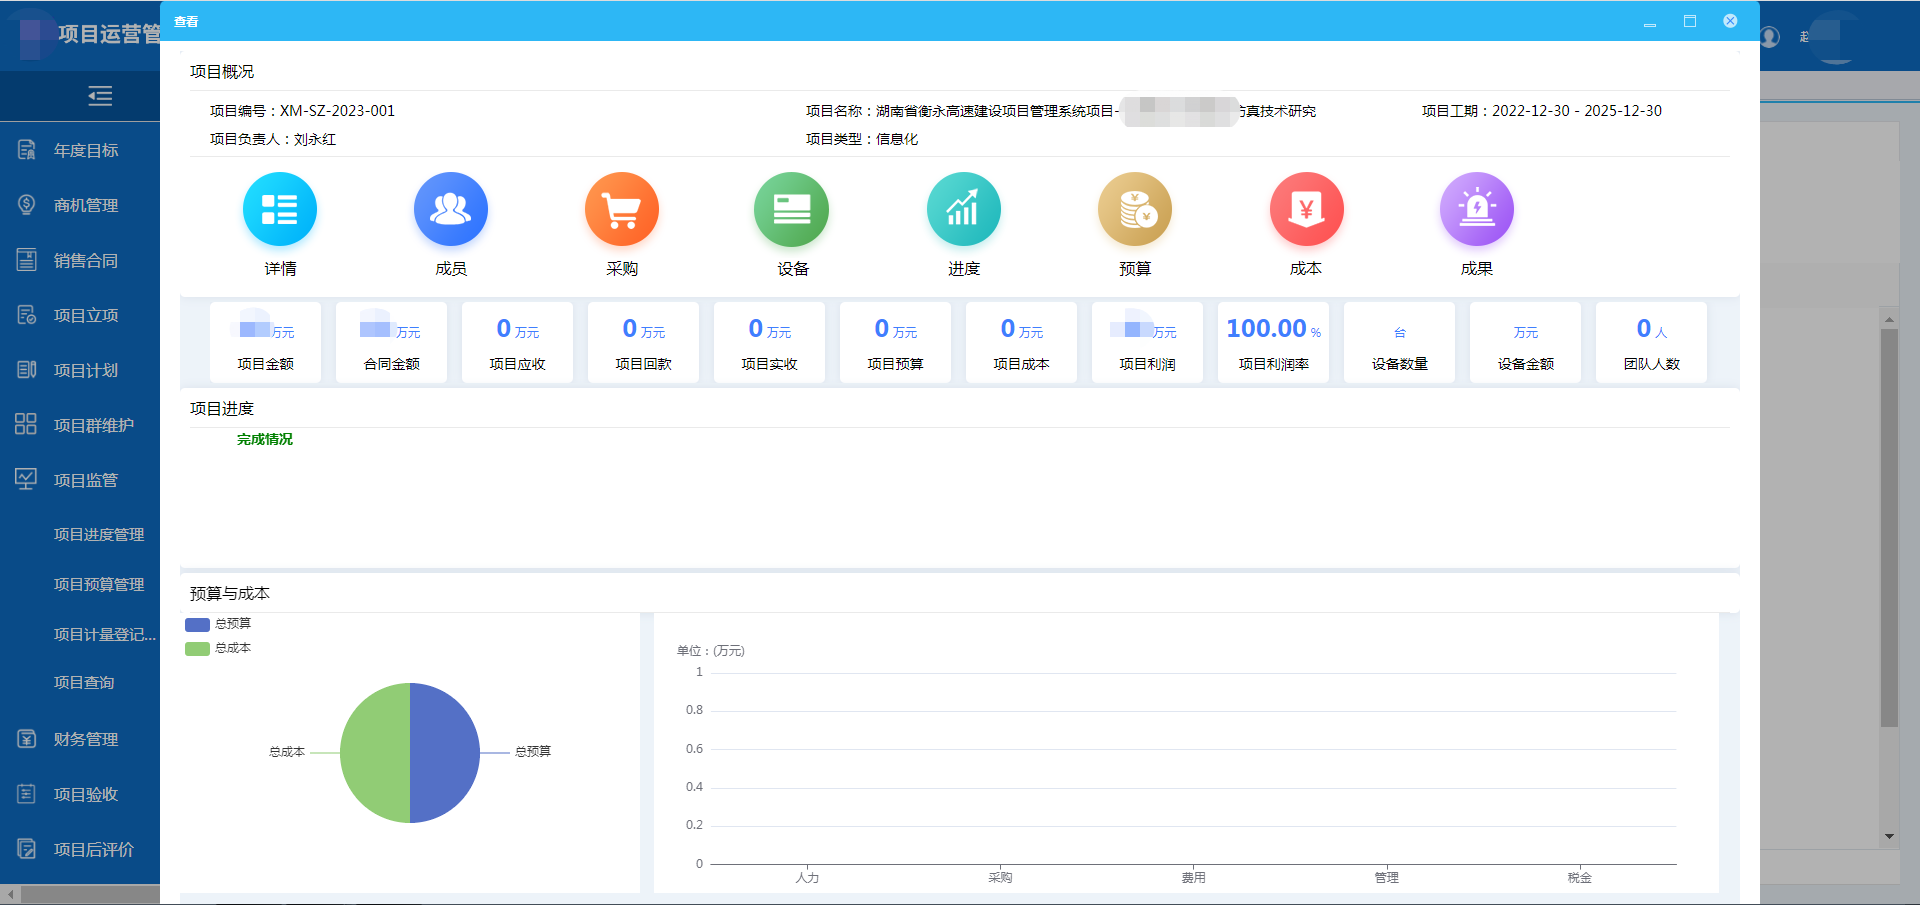
Task: Maximize the 查看 dialog window
Action: (1690, 21)
